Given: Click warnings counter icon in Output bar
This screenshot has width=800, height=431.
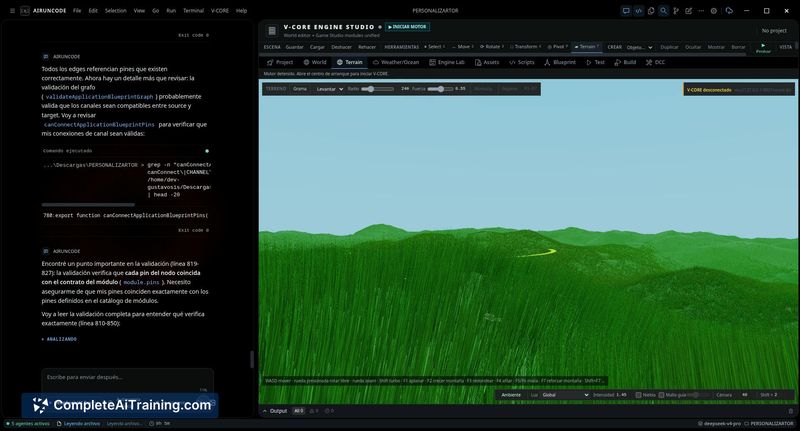Looking at the screenshot, I should pos(314,411).
